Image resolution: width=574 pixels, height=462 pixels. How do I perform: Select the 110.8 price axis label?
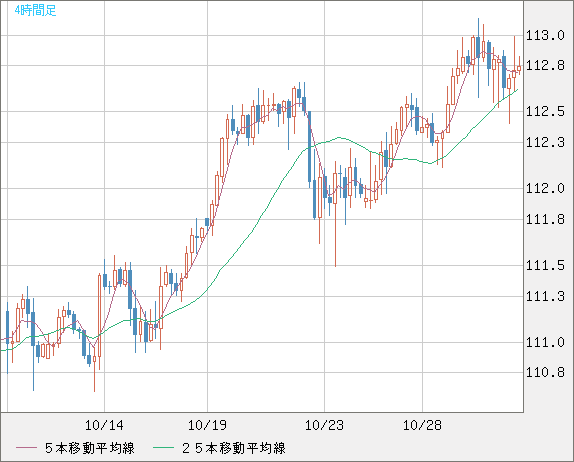[545, 372]
